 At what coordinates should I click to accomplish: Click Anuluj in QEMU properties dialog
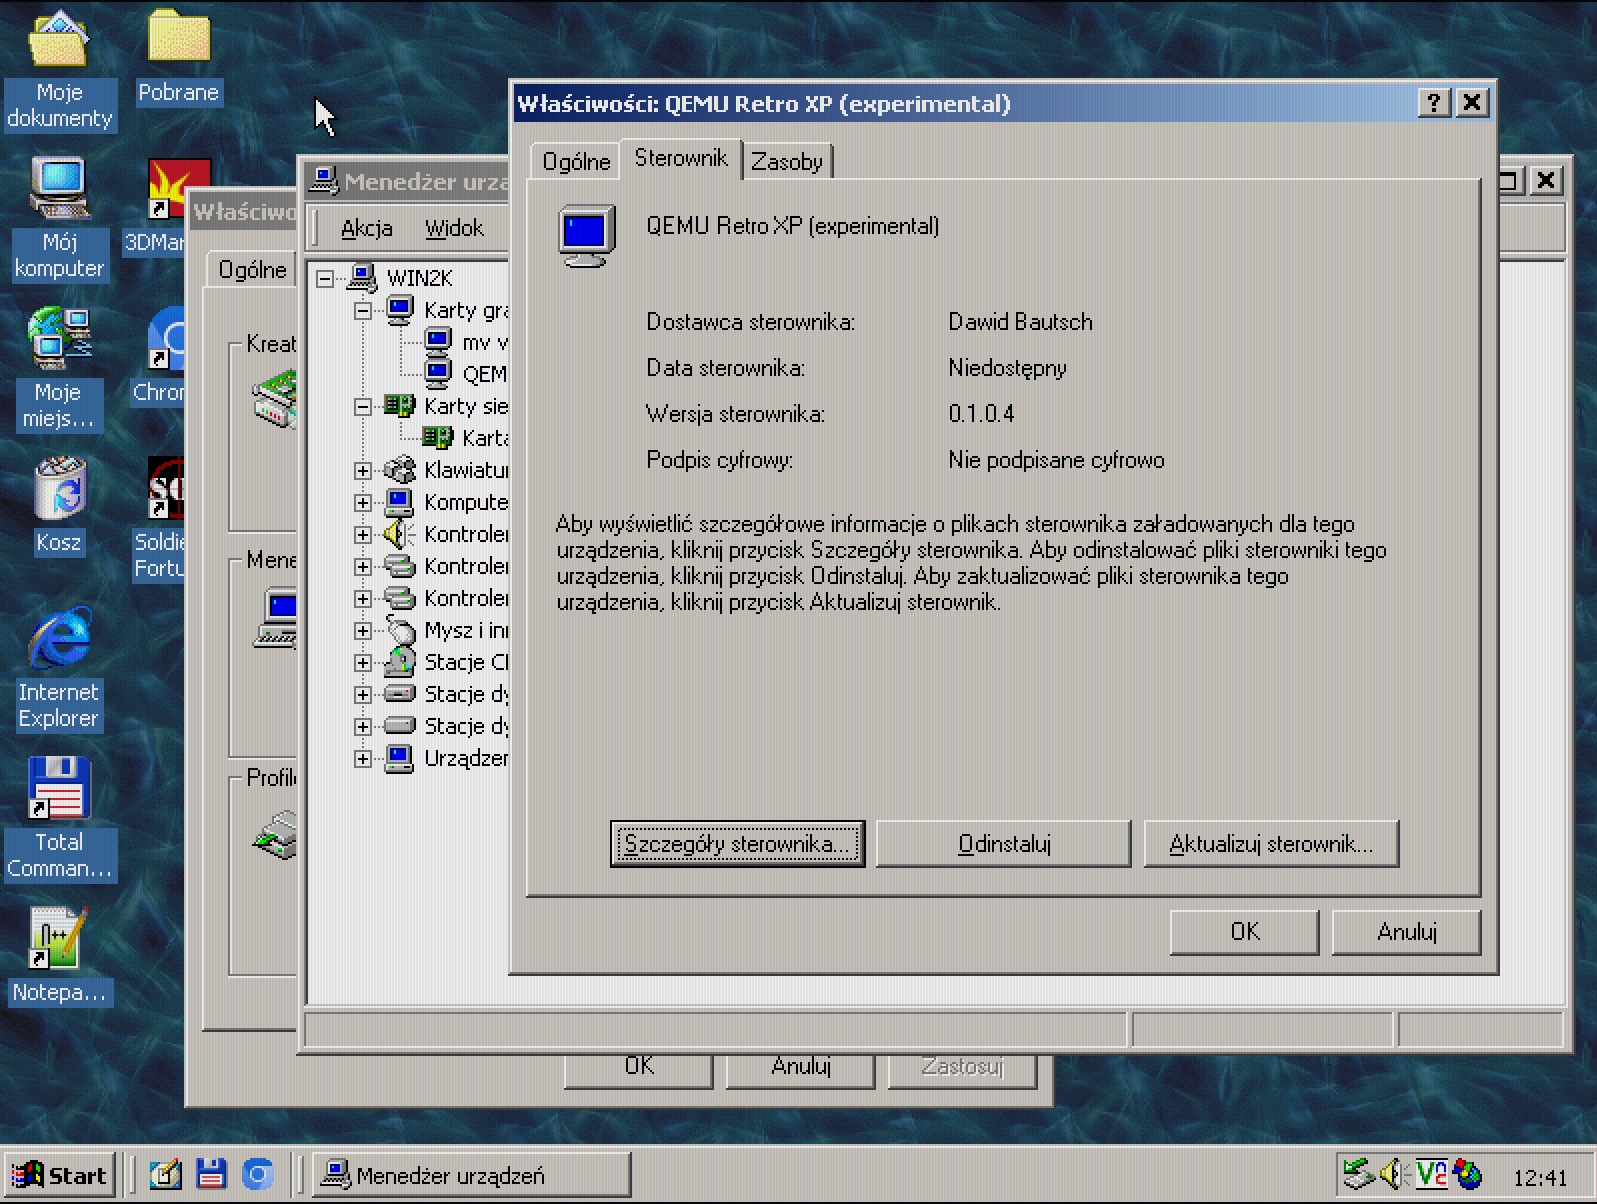pos(1406,932)
